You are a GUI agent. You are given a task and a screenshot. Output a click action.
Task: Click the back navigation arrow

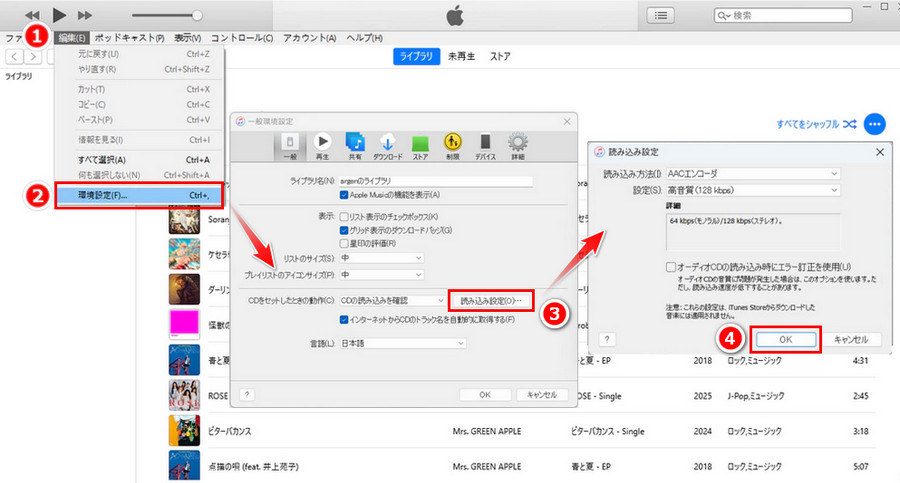click(x=14, y=56)
